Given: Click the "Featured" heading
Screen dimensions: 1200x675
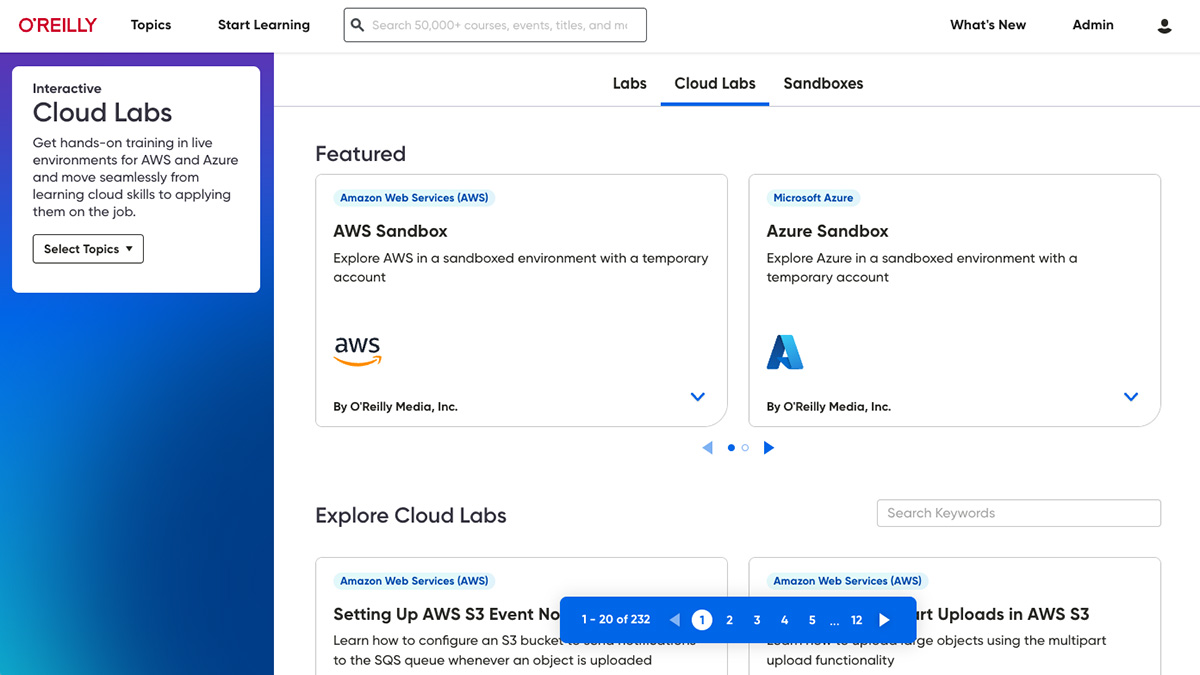Looking at the screenshot, I should point(360,154).
